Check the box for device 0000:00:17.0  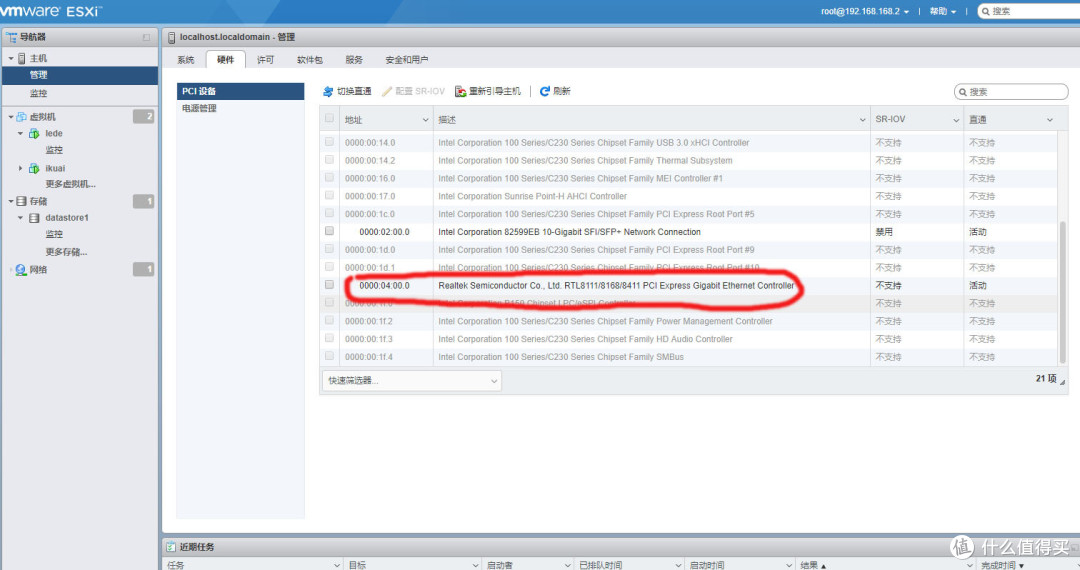[329, 196]
